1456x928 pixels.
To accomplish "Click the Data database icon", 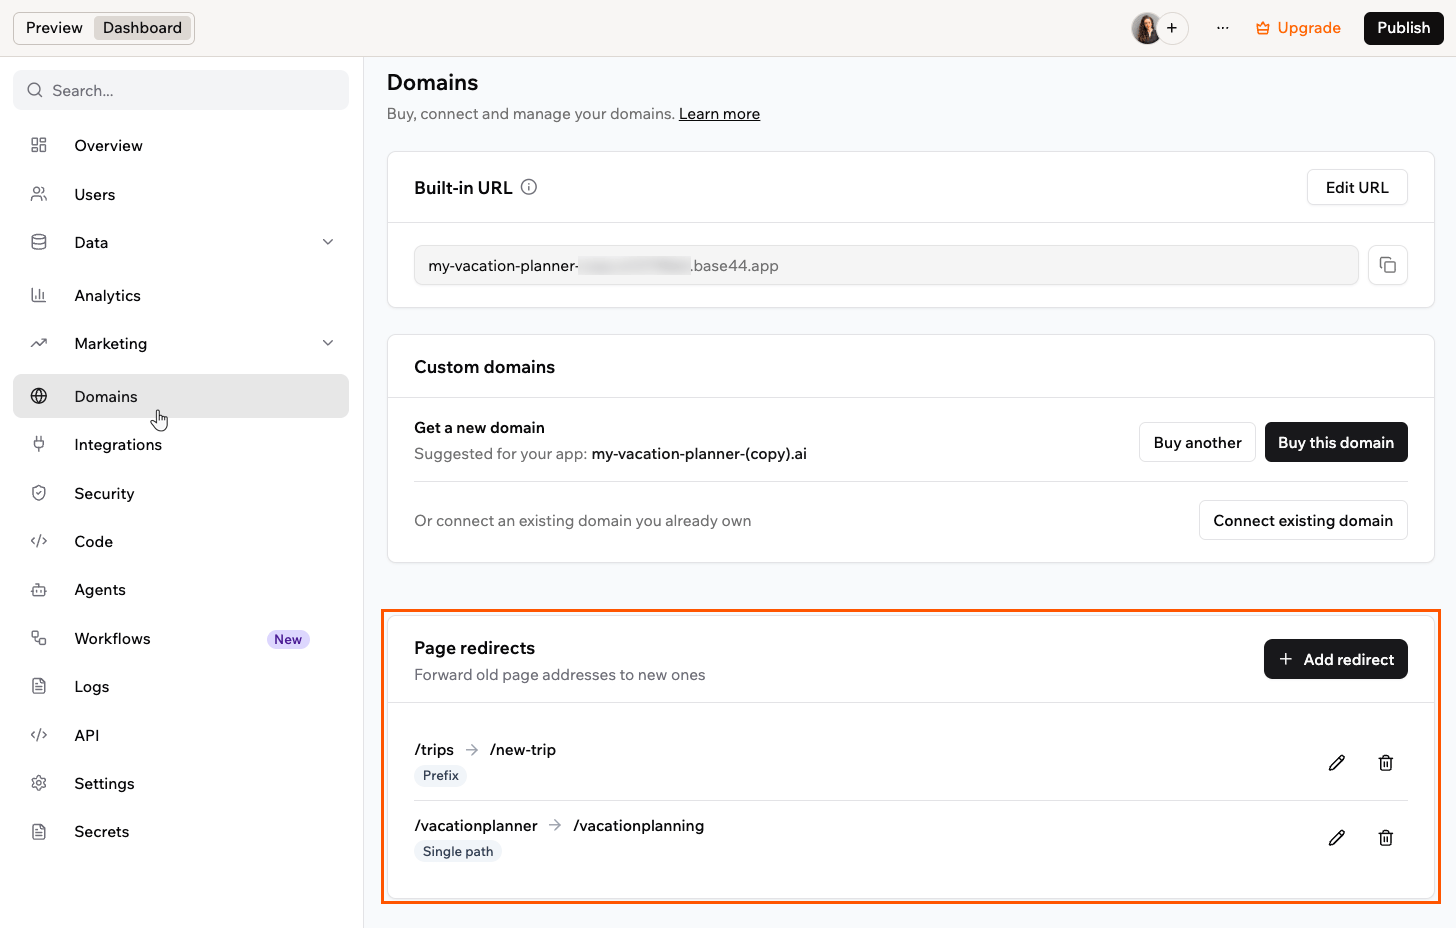I will tap(39, 242).
